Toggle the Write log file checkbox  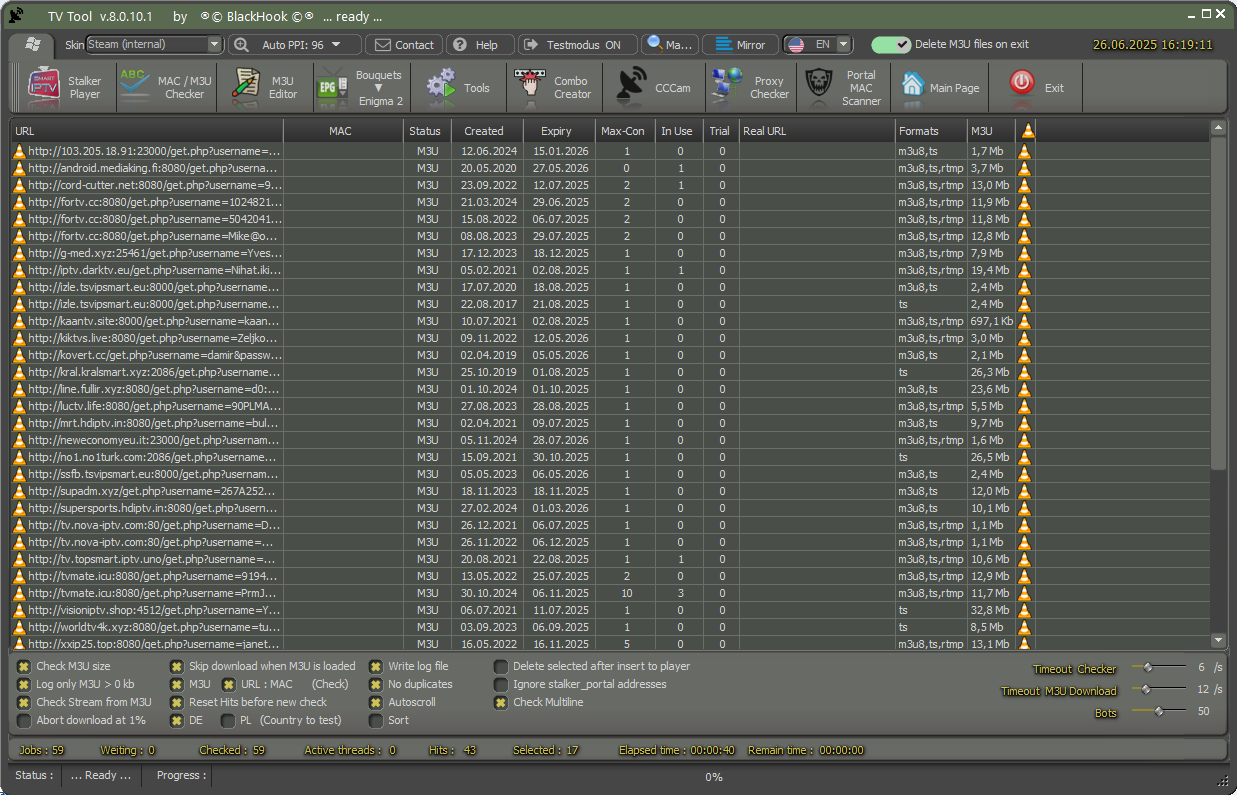click(x=376, y=667)
